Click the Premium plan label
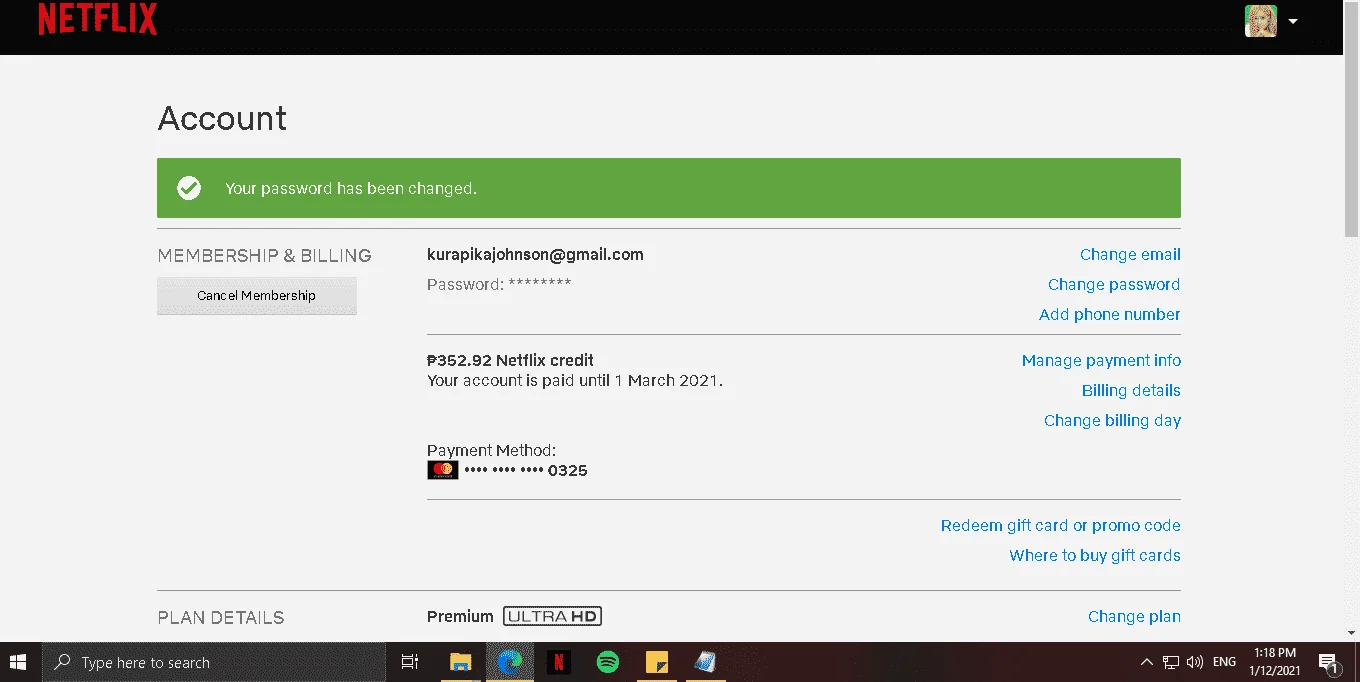 (460, 617)
